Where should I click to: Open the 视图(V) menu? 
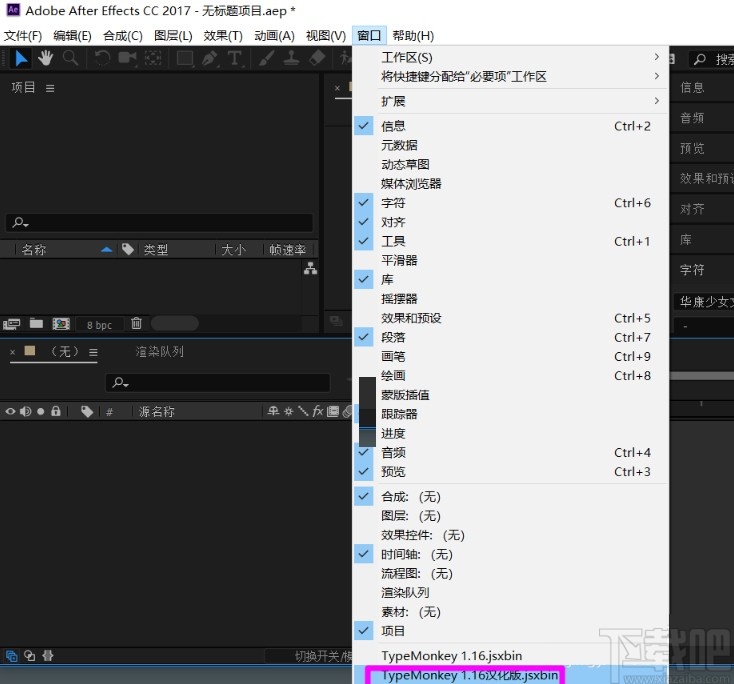[x=326, y=36]
